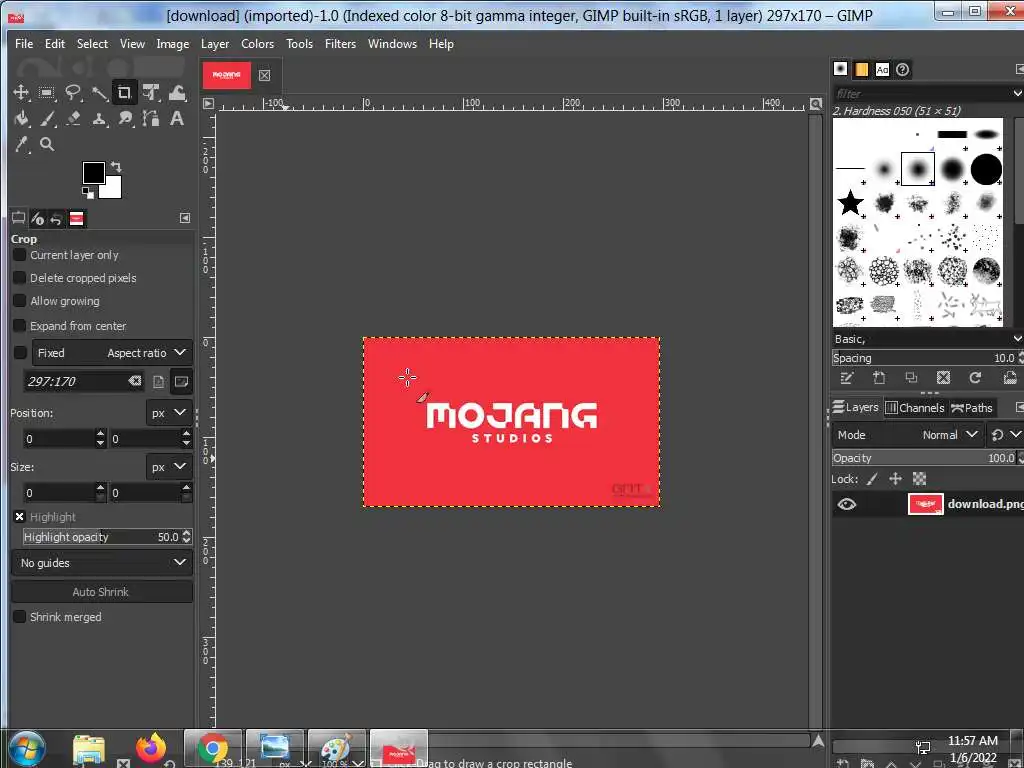Open the No guides dropdown
Viewport: 1024px width, 768px height.
[103, 563]
